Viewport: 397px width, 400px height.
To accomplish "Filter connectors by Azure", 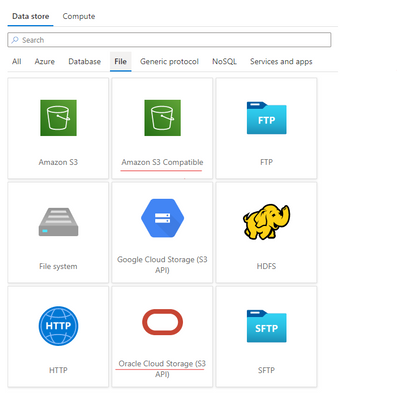I will pos(45,62).
